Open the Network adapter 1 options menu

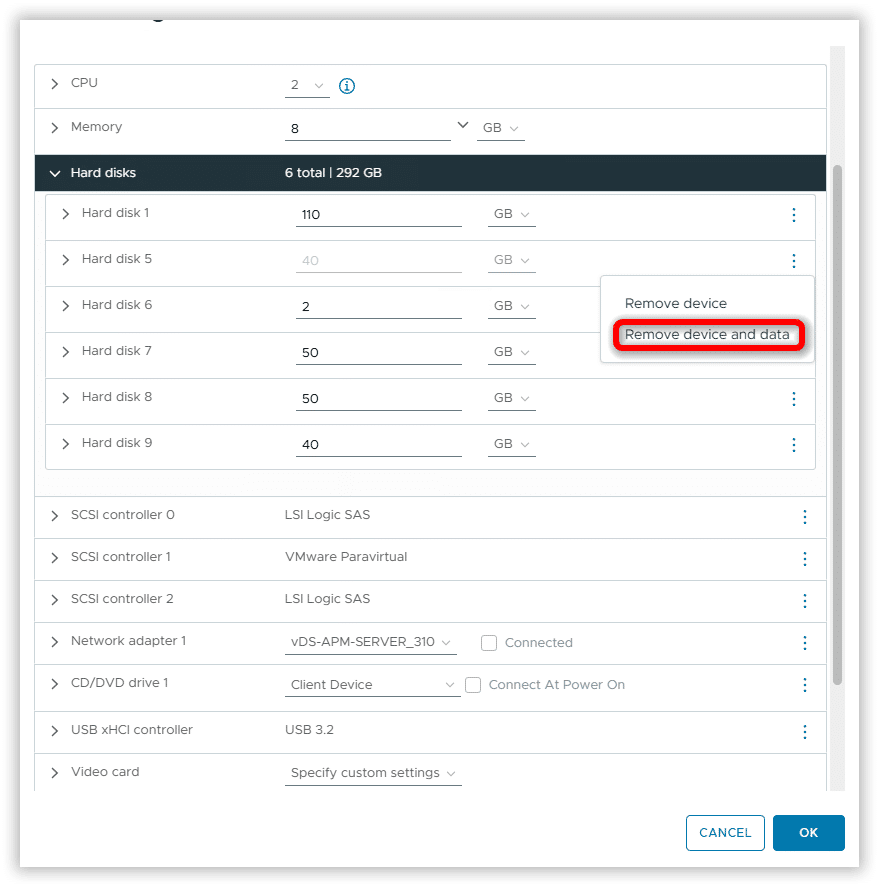tap(804, 643)
